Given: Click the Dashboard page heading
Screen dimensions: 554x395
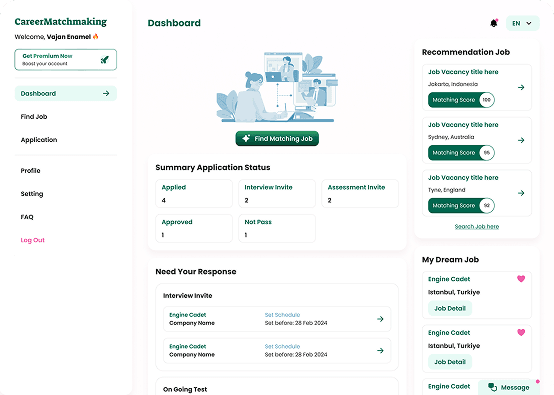Looking at the screenshot, I should [174, 23].
